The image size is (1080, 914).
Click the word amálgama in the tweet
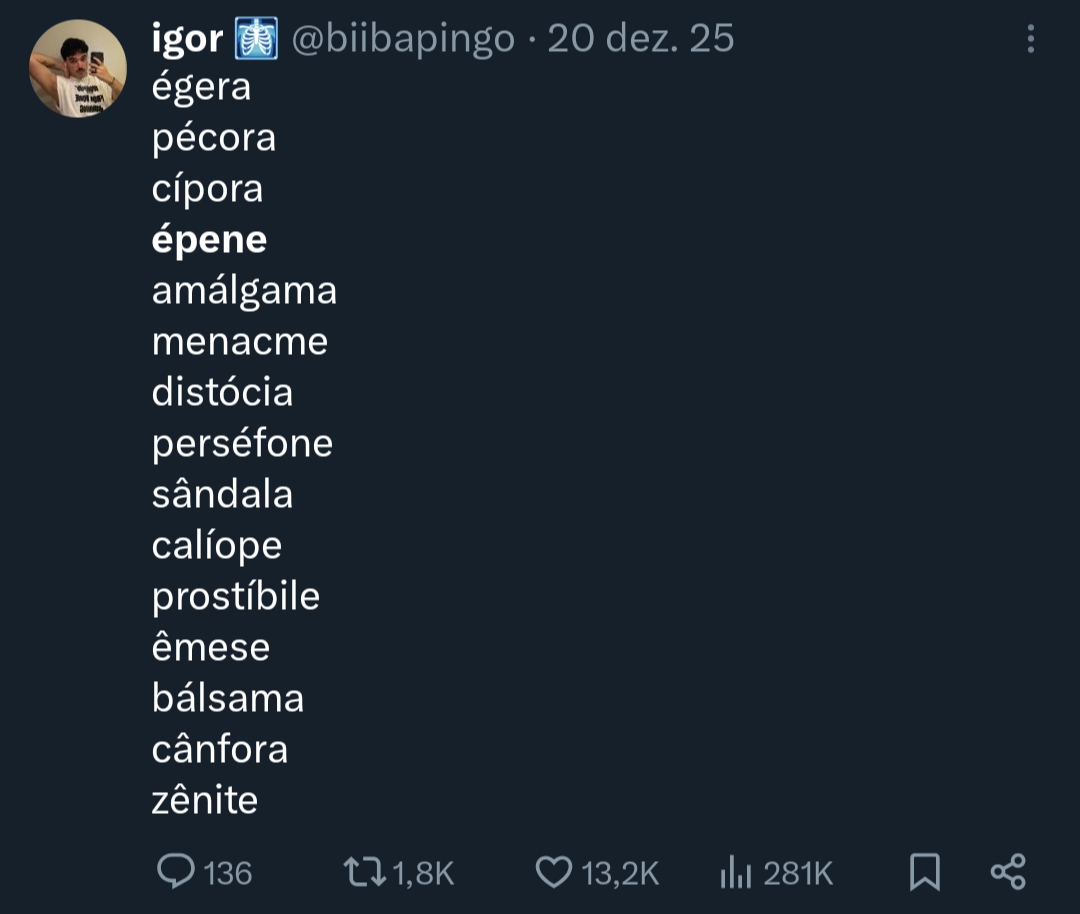(244, 291)
